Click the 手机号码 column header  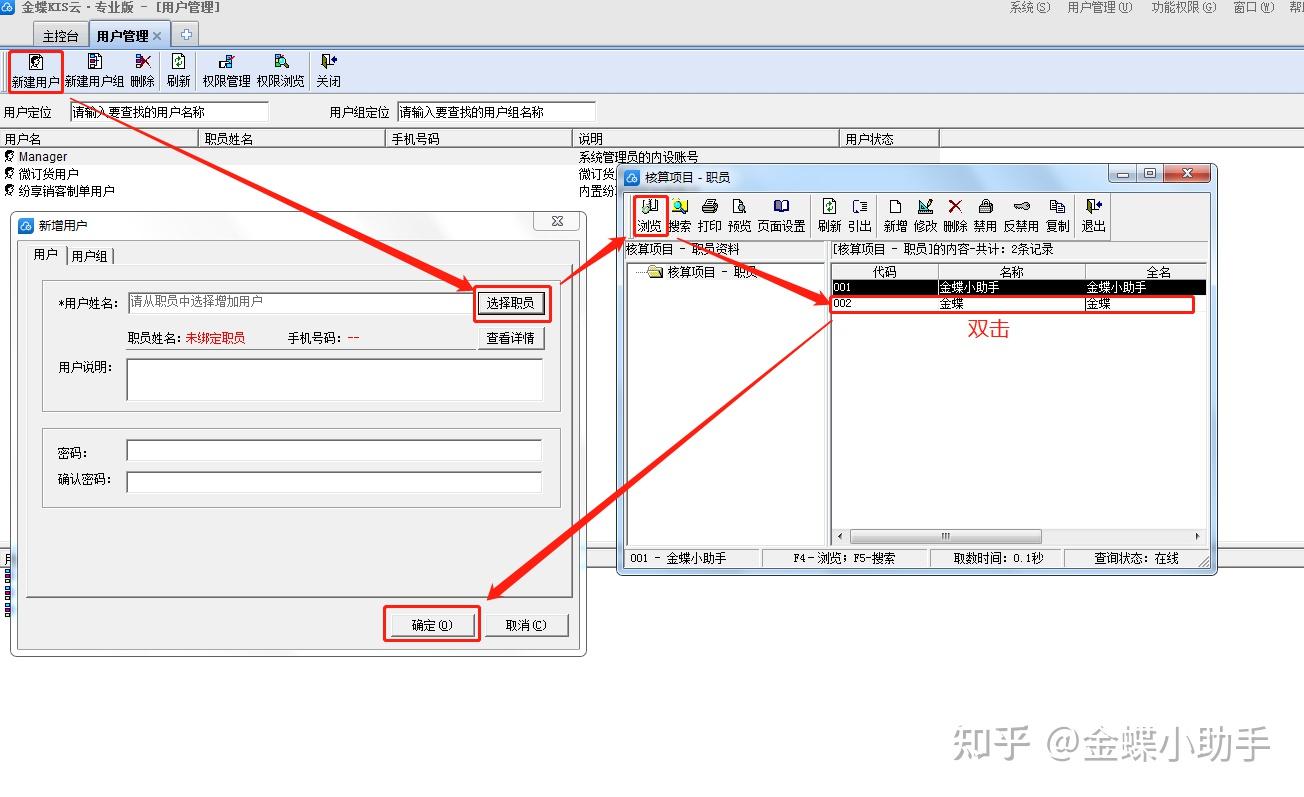480,139
